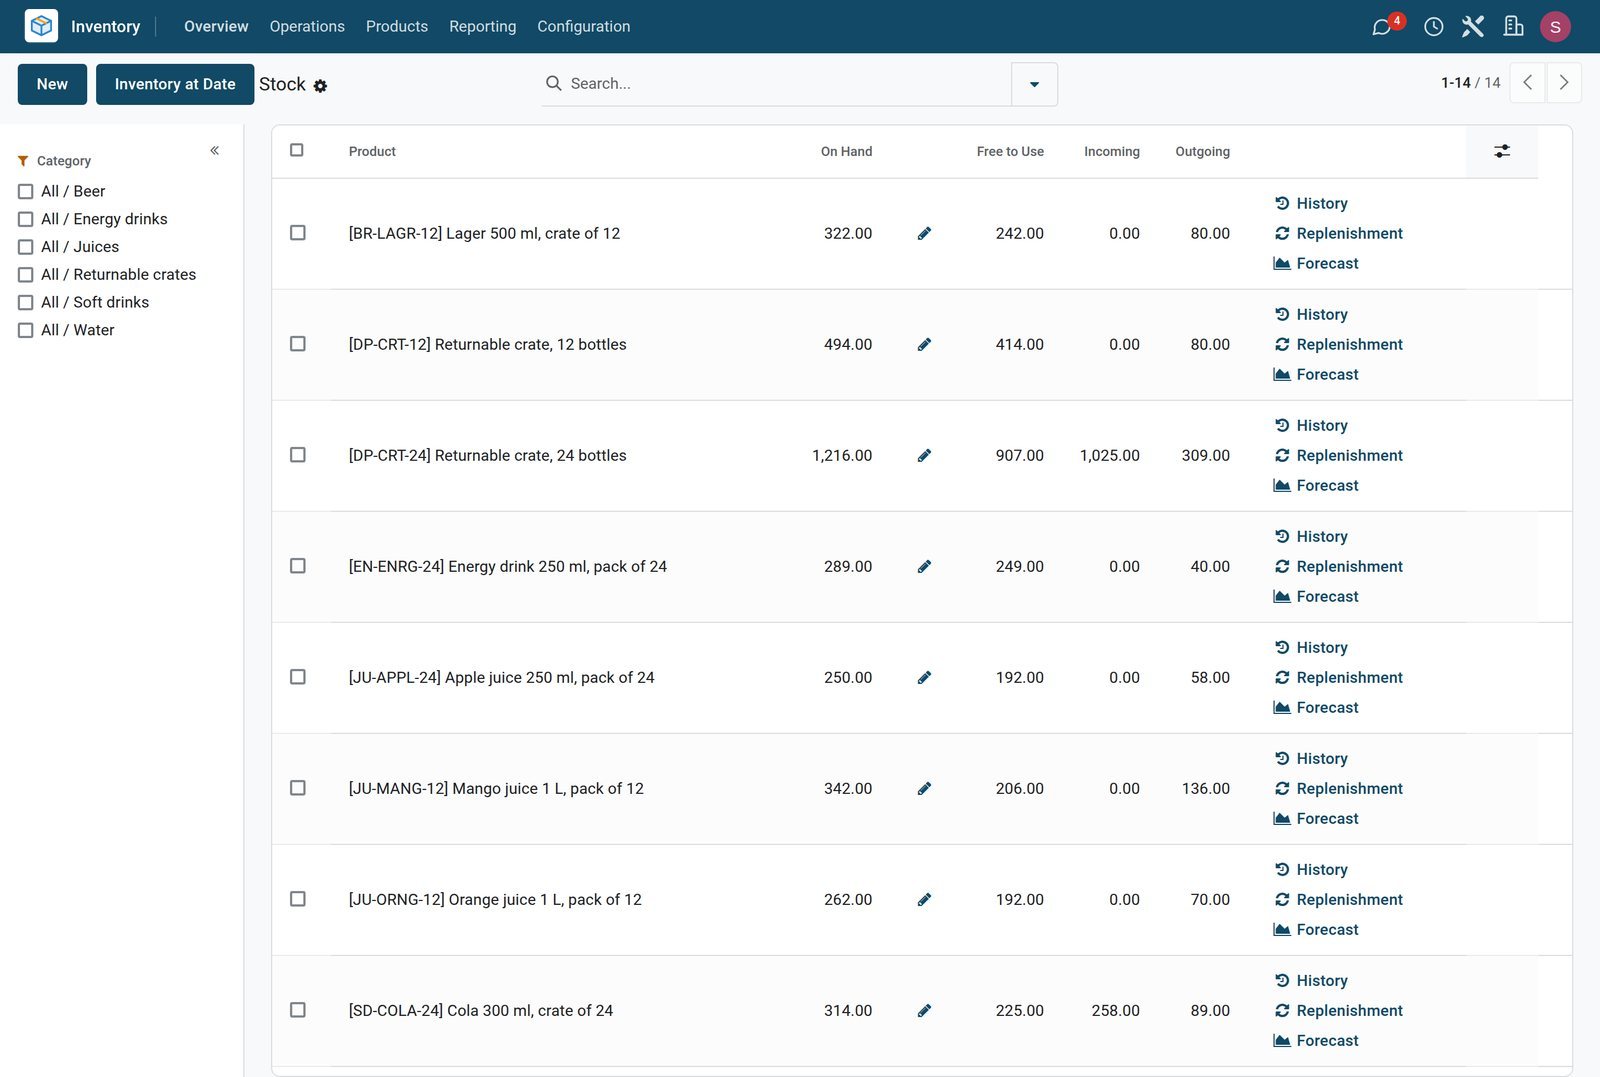Screen dimensions: 1600x1077
Task: Check the All / Water filter
Action: 26,331
